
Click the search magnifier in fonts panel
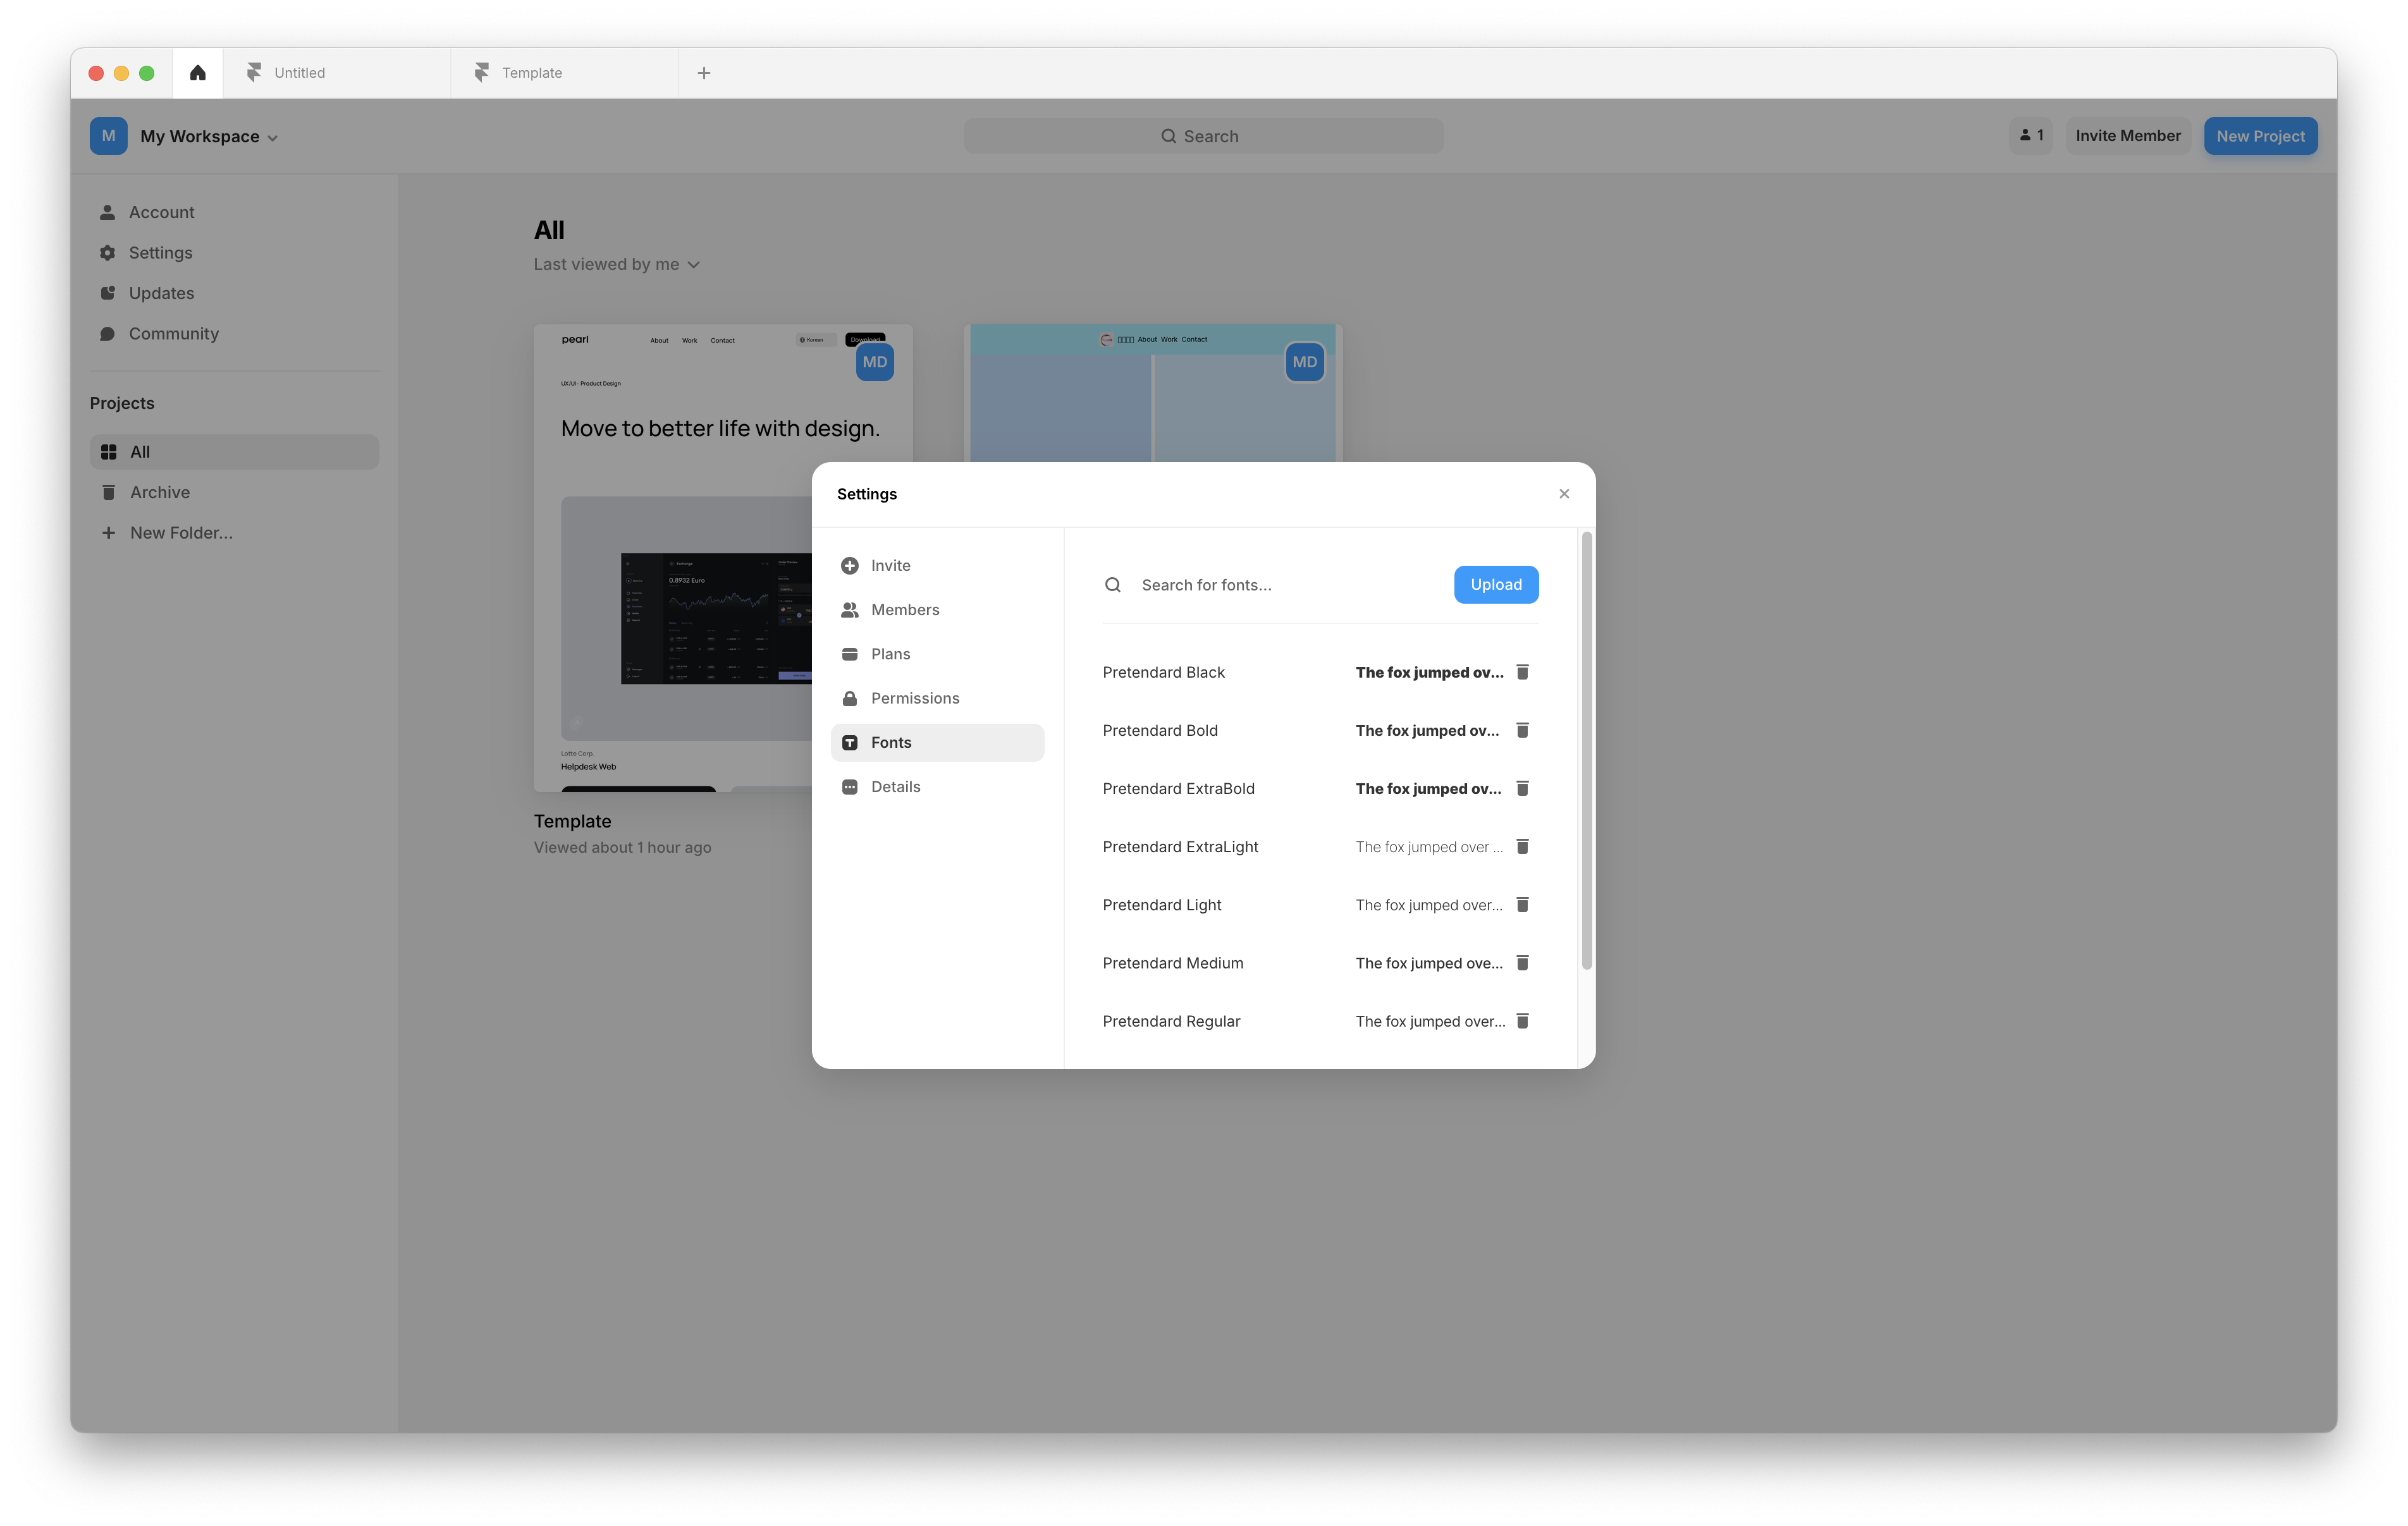(1112, 585)
